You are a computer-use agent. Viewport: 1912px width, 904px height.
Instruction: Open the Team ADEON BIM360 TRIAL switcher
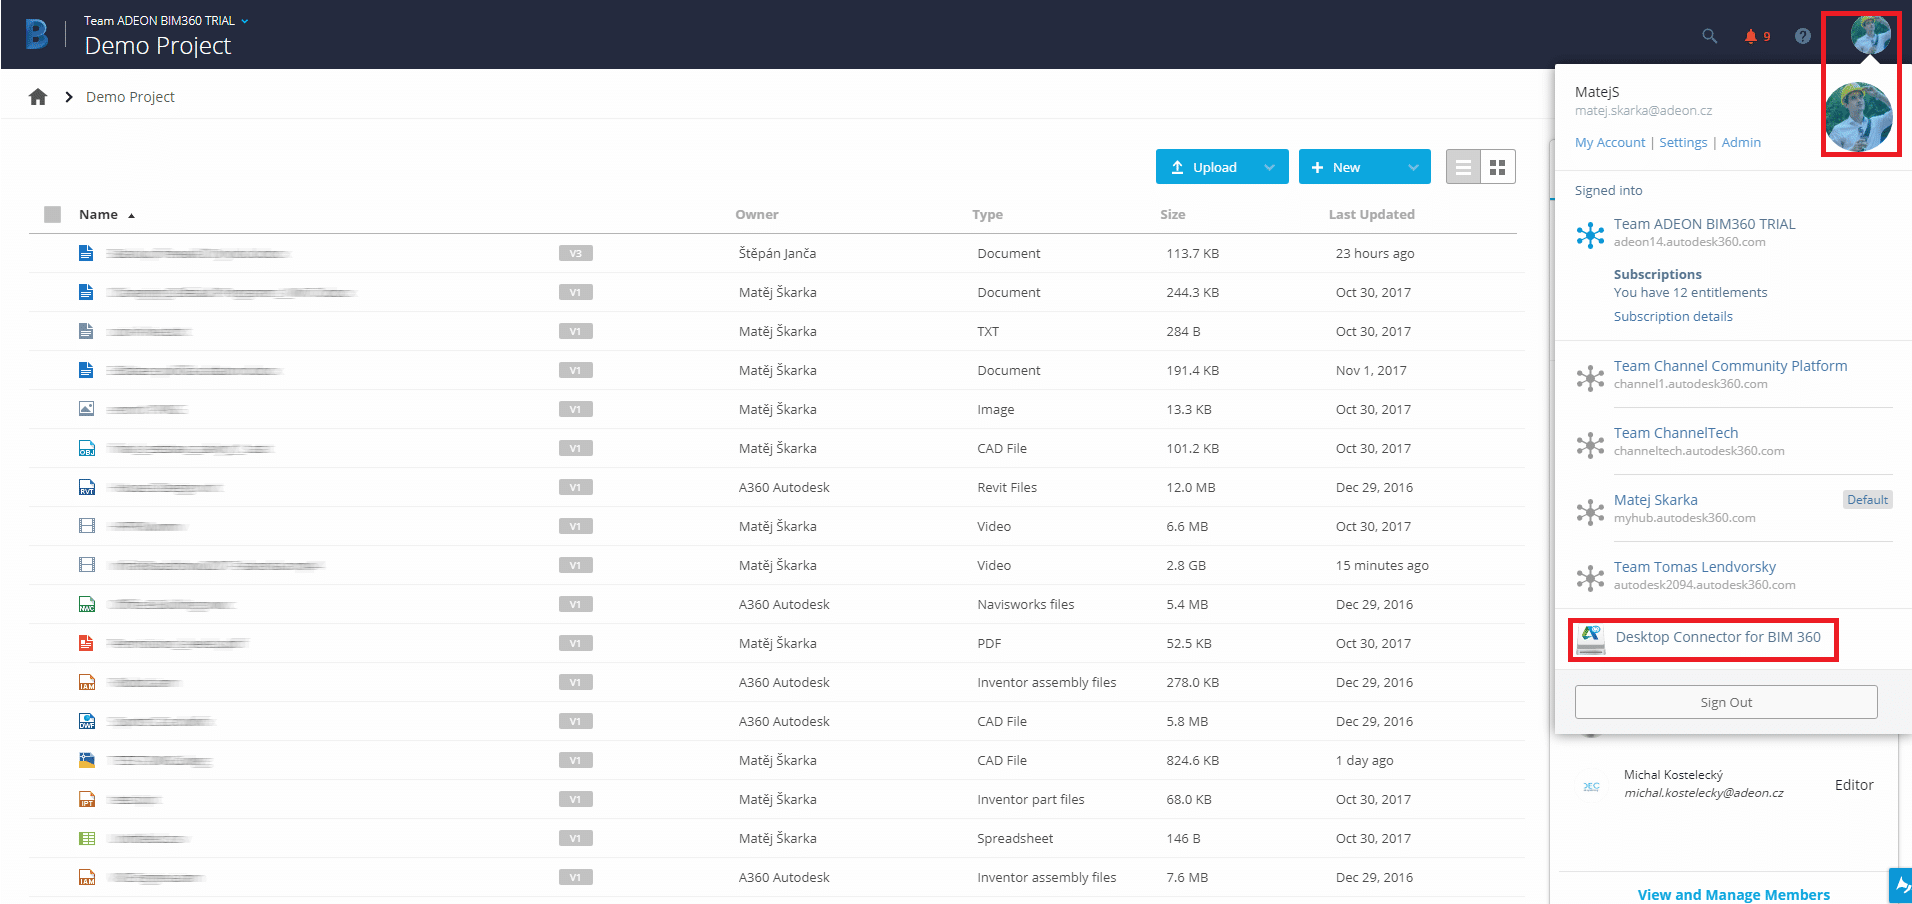click(x=166, y=20)
